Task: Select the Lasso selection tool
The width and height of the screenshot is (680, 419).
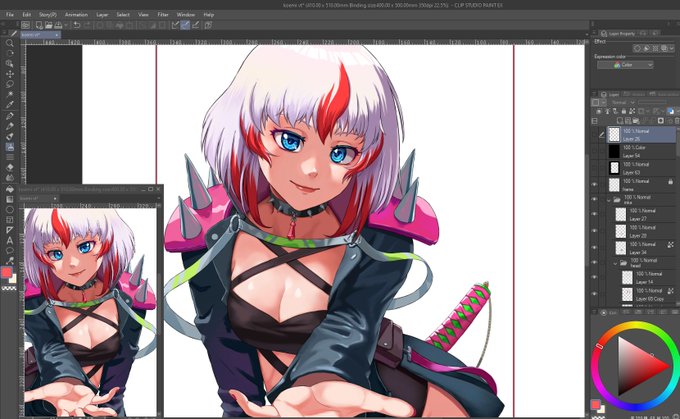Action: (x=10, y=84)
